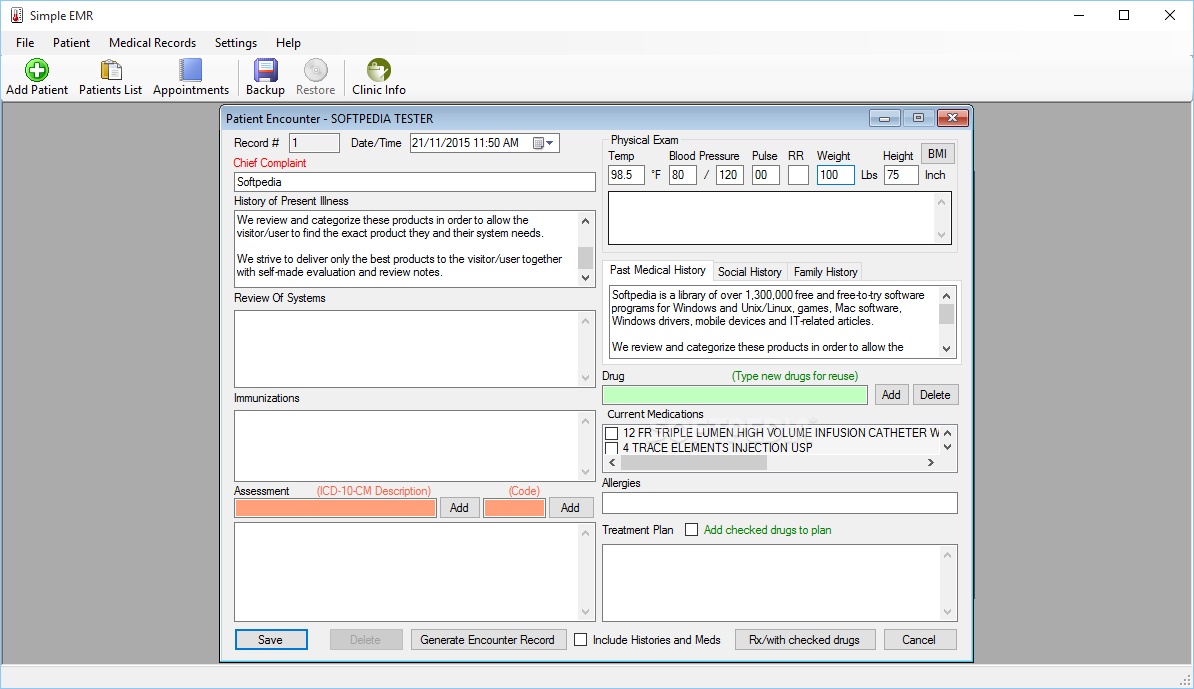Maximize the Patient Encounter child window
Screen dimensions: 1194x689
pos(918,118)
